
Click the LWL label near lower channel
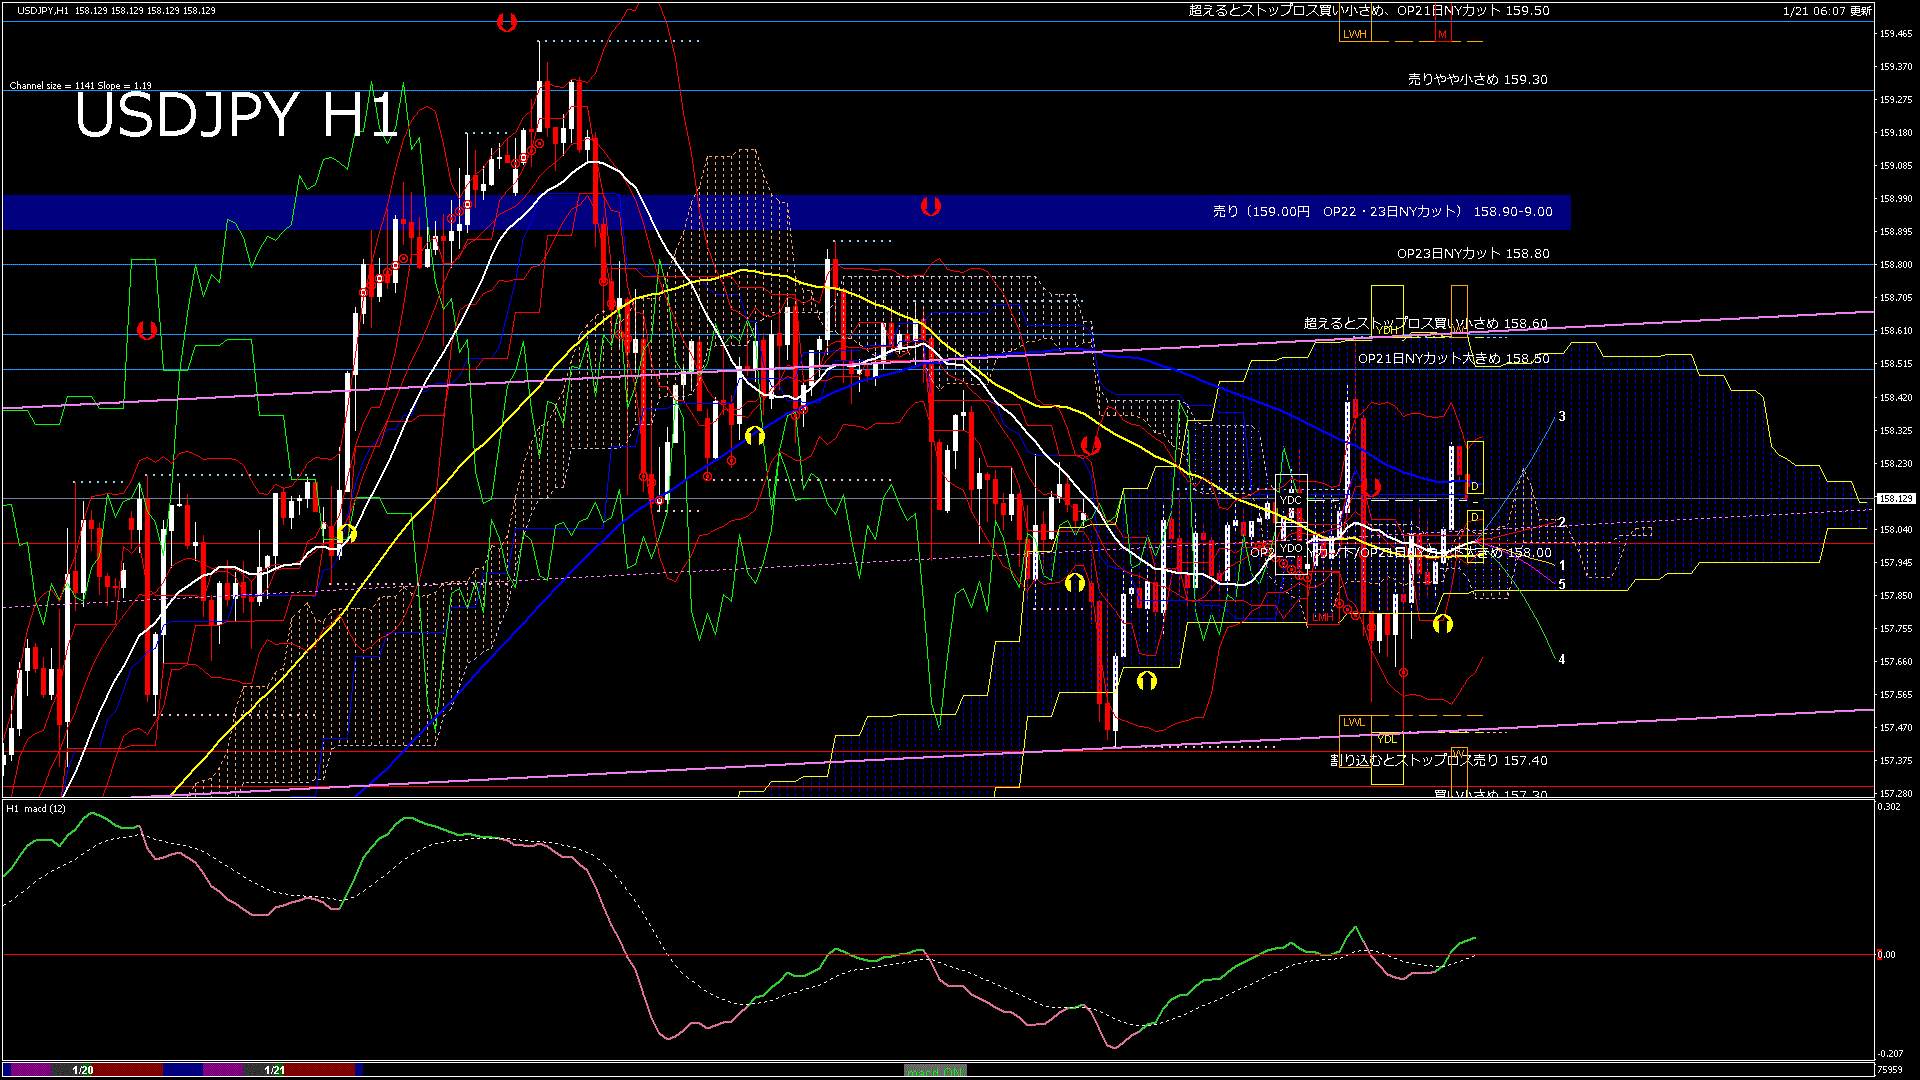(1353, 722)
